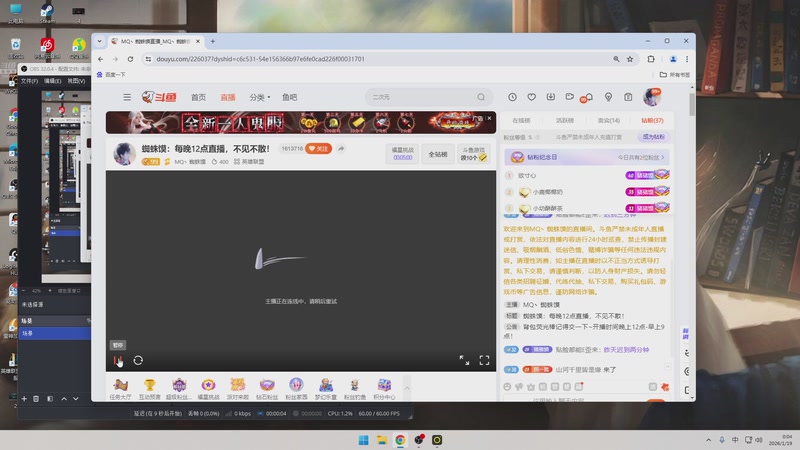Open 粉丝家园 icon below player
This screenshot has width=800, height=450.
point(296,389)
